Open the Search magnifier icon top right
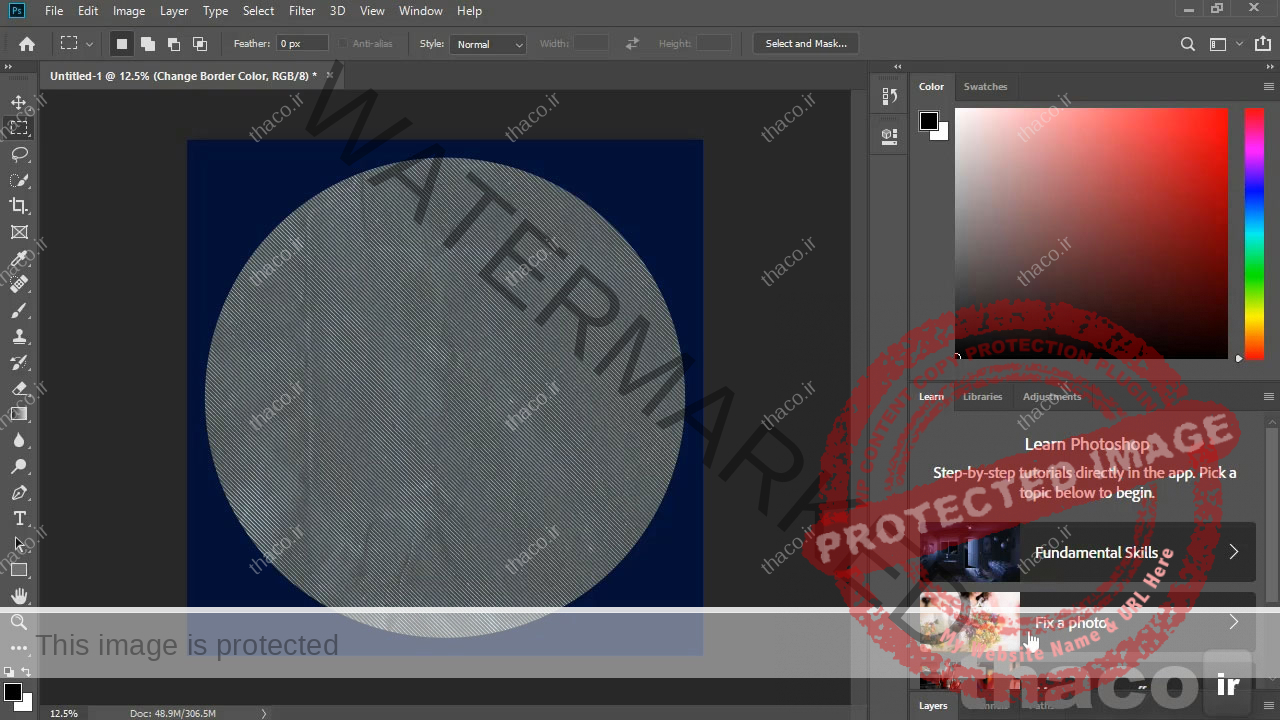The height and width of the screenshot is (720, 1280). 1187,44
